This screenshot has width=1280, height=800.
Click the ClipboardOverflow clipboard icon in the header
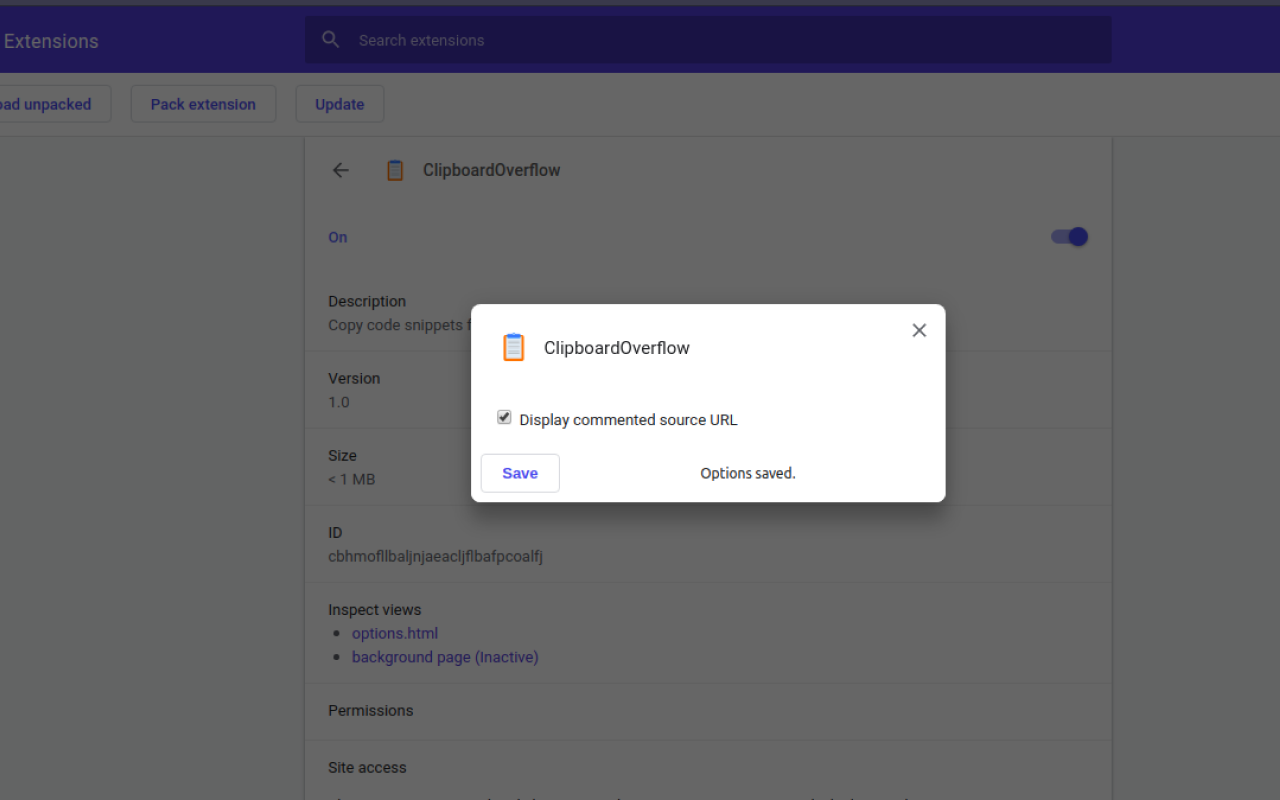click(395, 170)
